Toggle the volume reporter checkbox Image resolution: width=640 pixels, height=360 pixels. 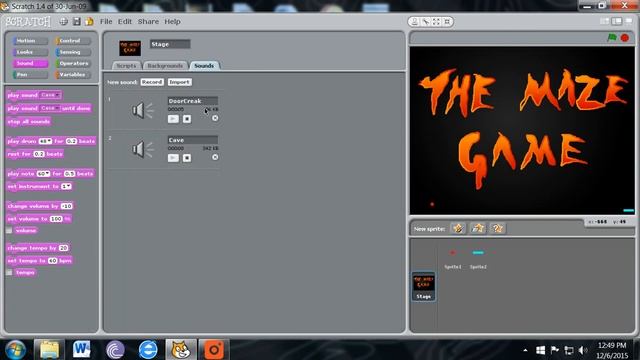[9, 231]
